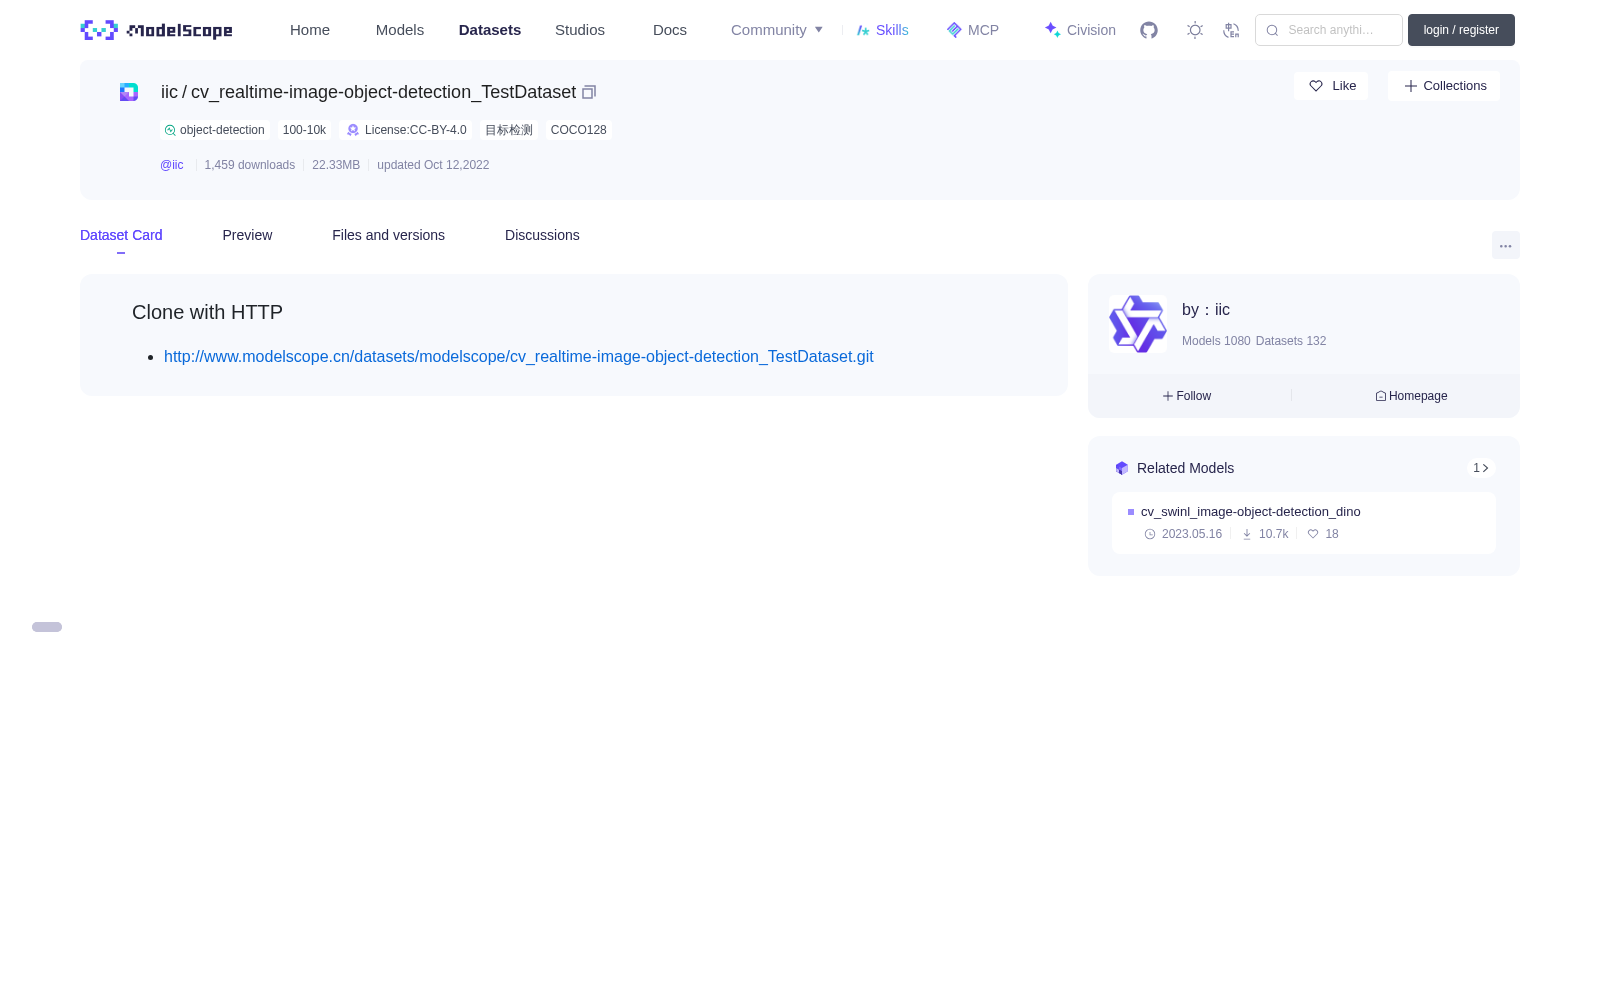Click the iic organization avatar logo
Image resolution: width=1600 pixels, height=1000 pixels.
tap(1138, 323)
